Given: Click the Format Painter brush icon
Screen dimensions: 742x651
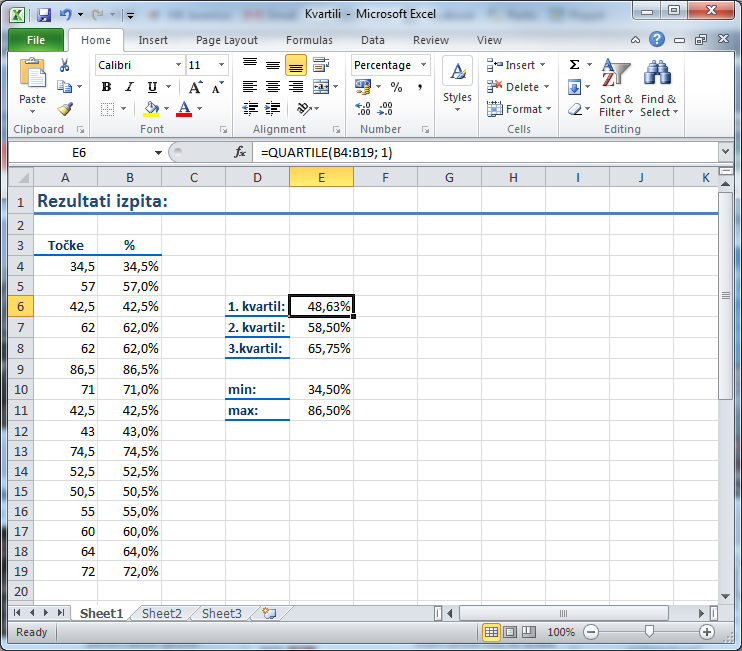Looking at the screenshot, I should pyautogui.click(x=65, y=109).
